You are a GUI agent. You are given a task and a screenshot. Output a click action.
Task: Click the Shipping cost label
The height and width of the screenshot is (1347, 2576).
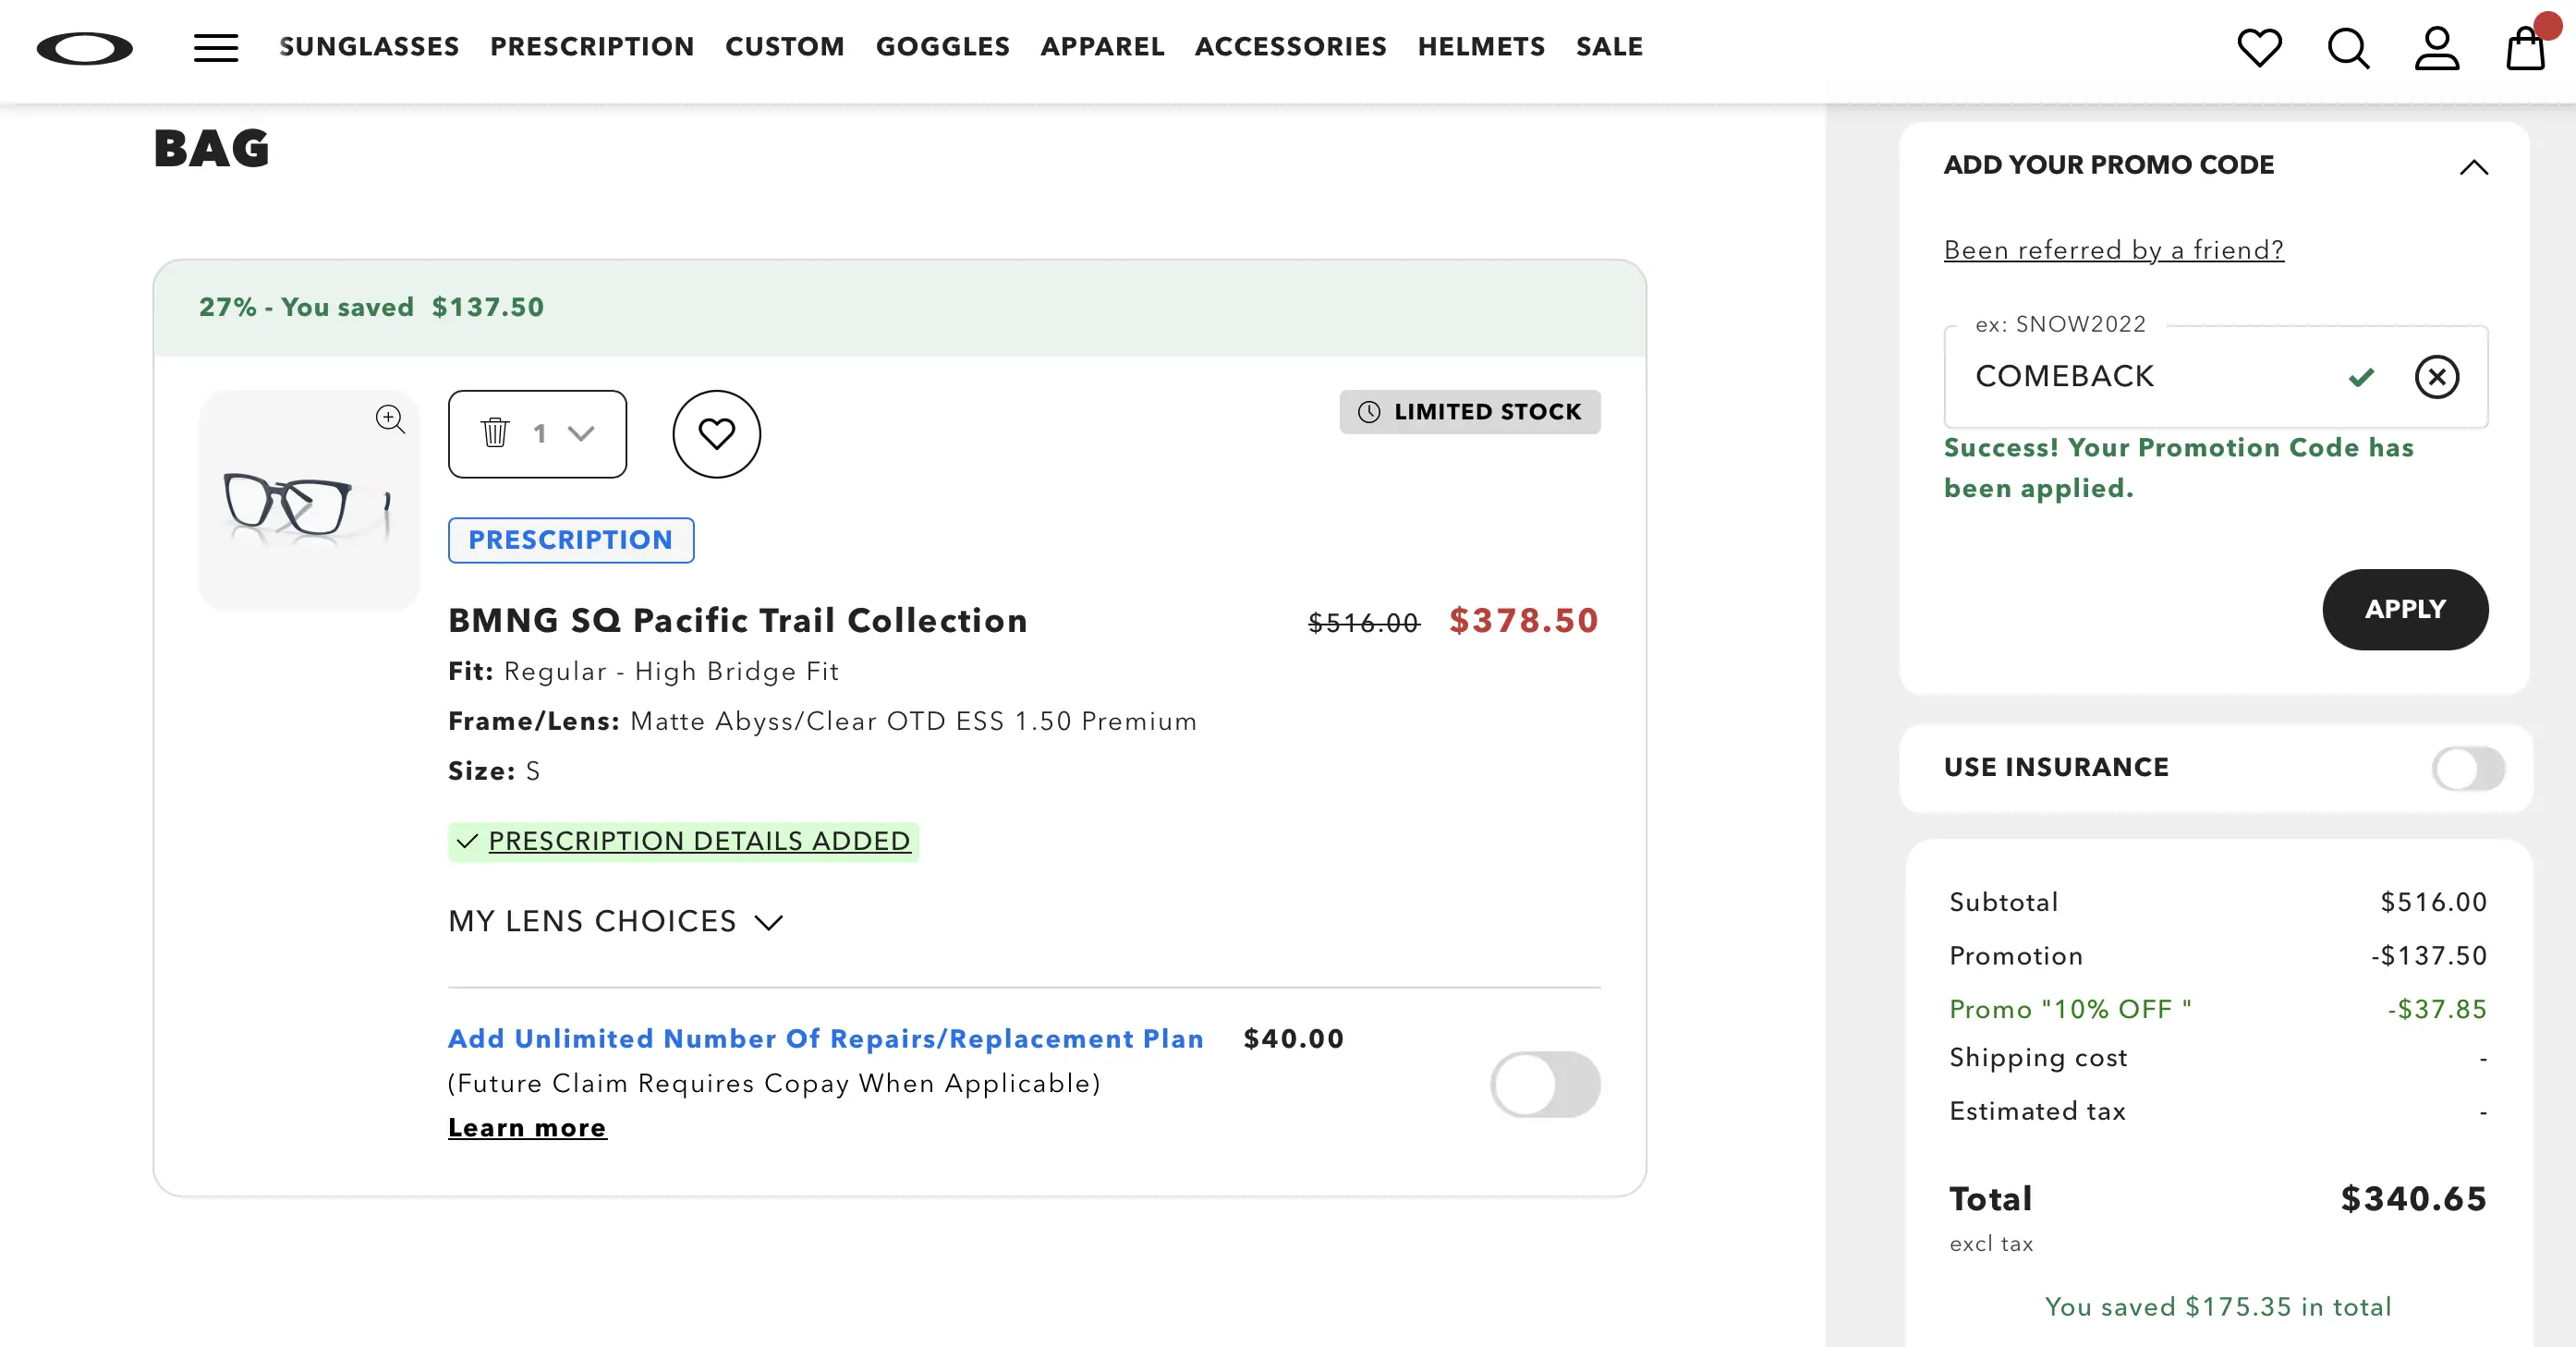[2038, 1057]
